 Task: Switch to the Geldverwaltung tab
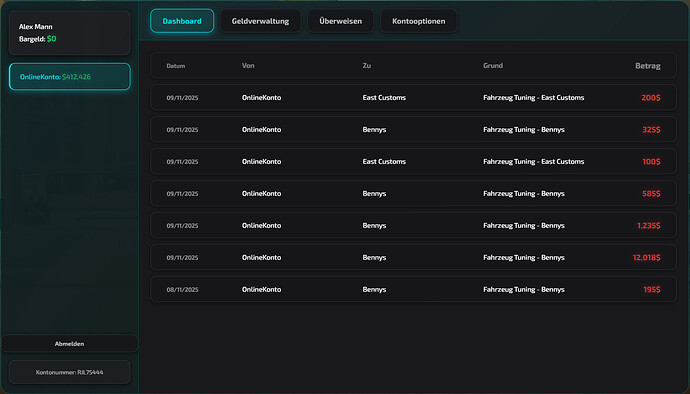click(x=260, y=21)
